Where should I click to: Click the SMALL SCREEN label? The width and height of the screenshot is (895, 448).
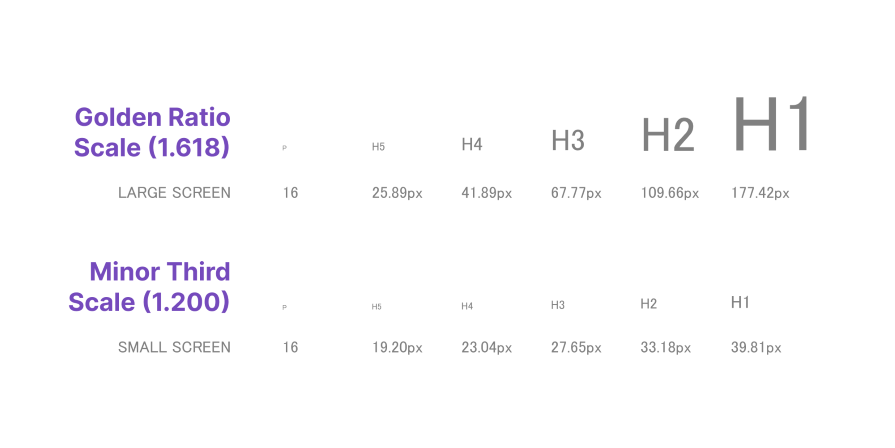(x=174, y=347)
